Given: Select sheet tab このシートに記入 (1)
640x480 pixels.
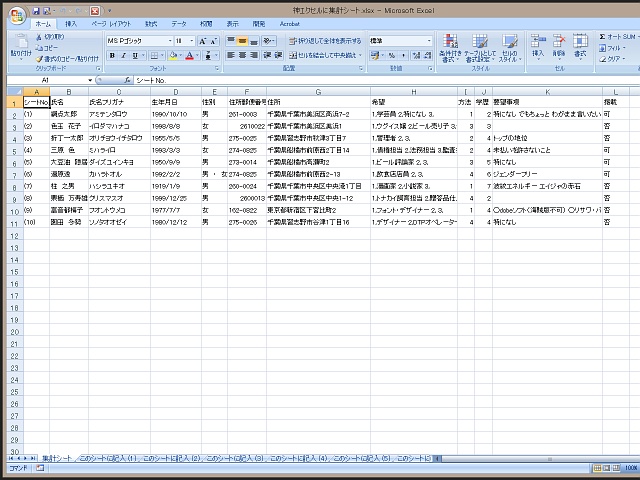Looking at the screenshot, I should click(108, 458).
